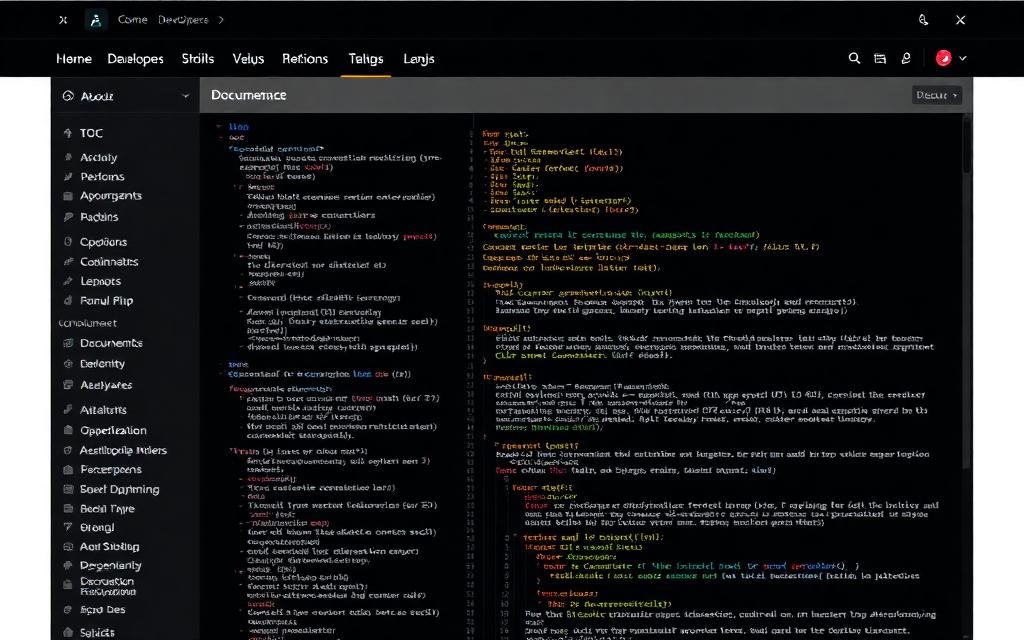
Task: Open the Decur dropdown in Documence header
Action: click(x=936, y=95)
